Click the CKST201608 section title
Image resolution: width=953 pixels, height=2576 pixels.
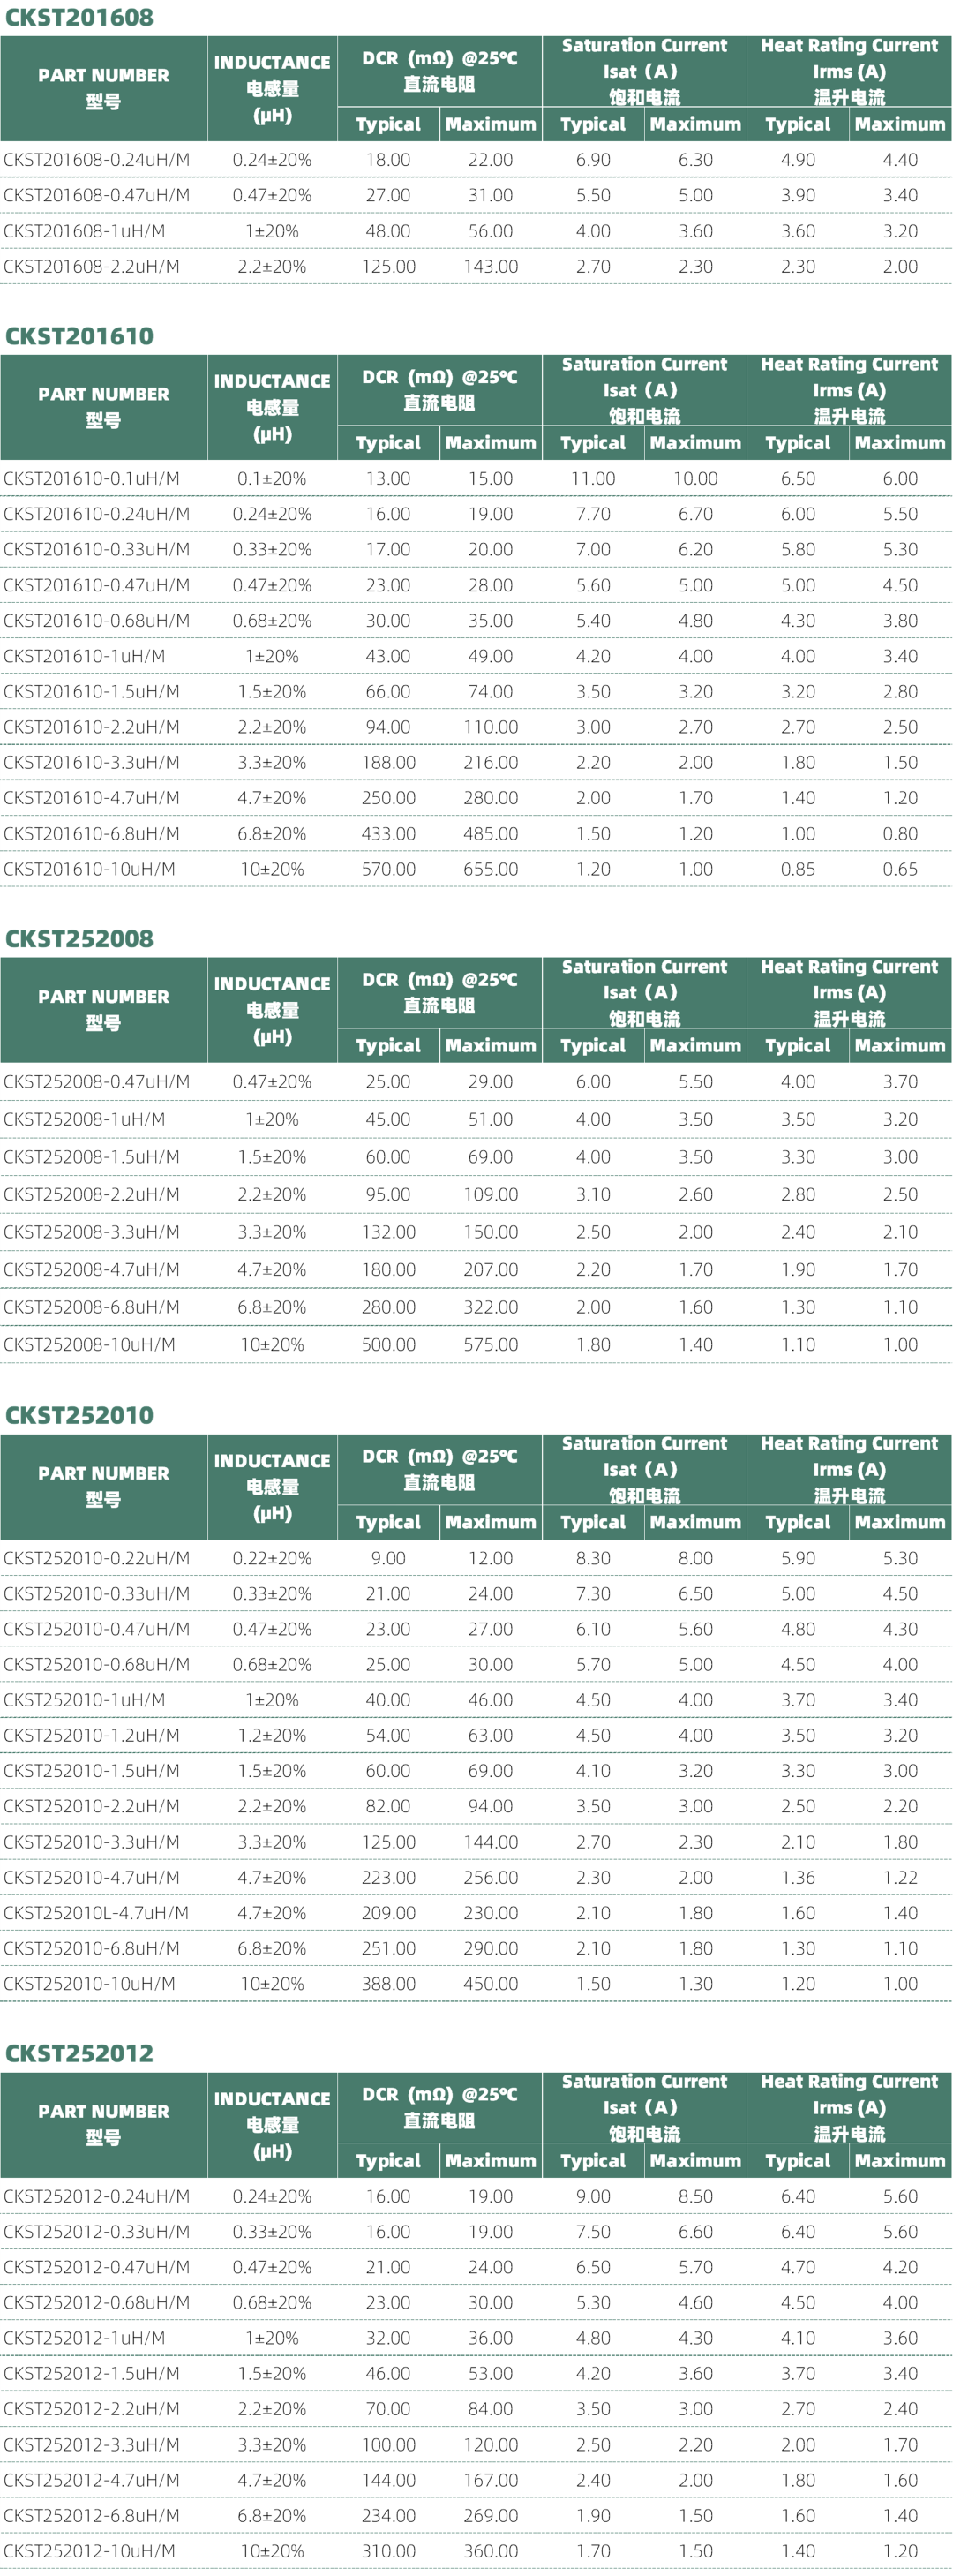pos(79,17)
